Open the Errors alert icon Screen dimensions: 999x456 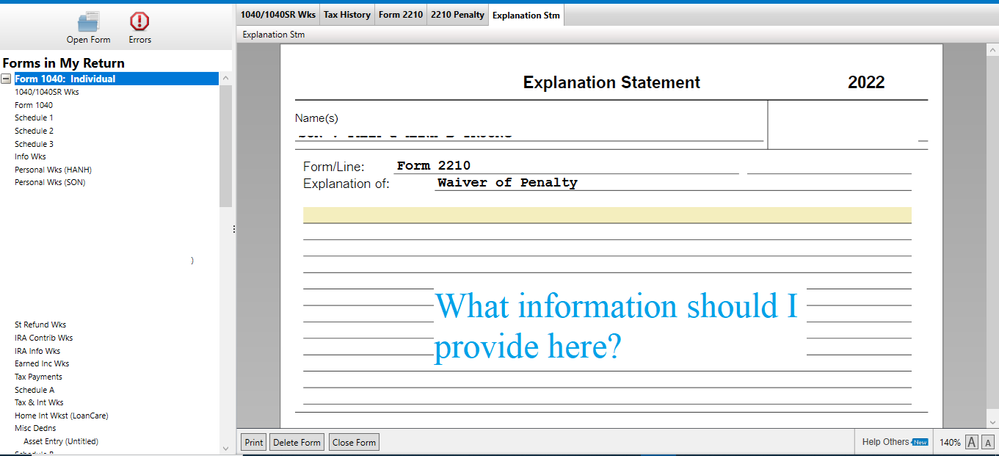point(139,22)
